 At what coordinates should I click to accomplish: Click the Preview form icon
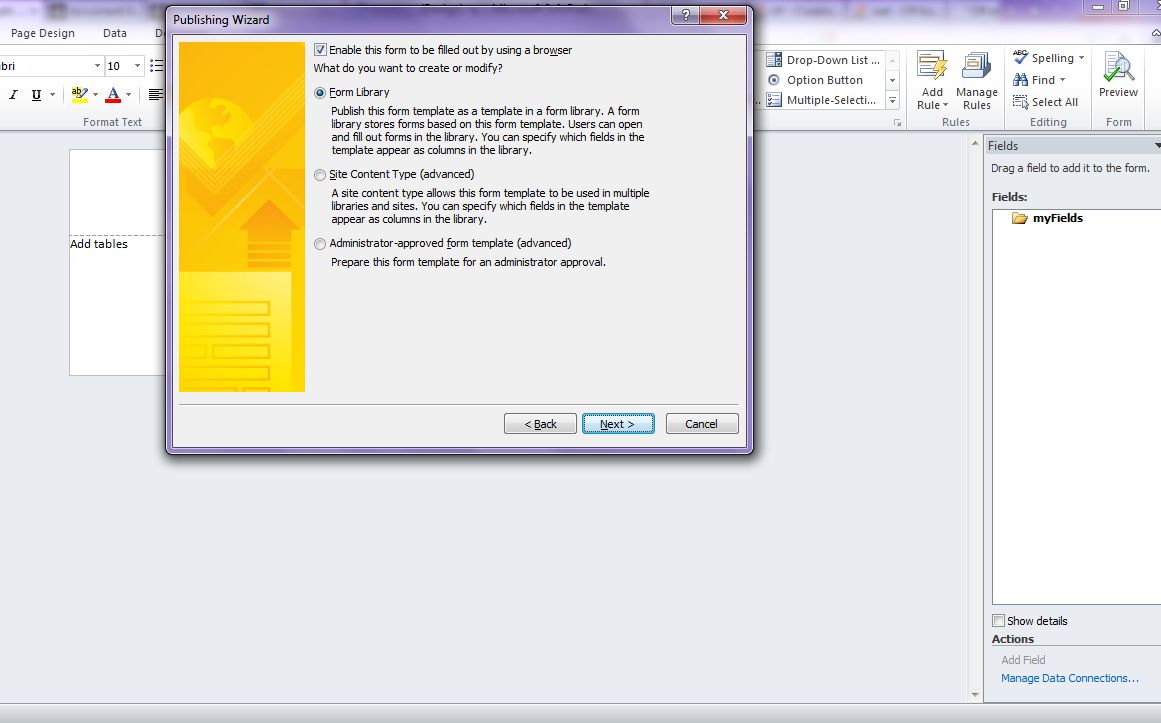point(1118,67)
